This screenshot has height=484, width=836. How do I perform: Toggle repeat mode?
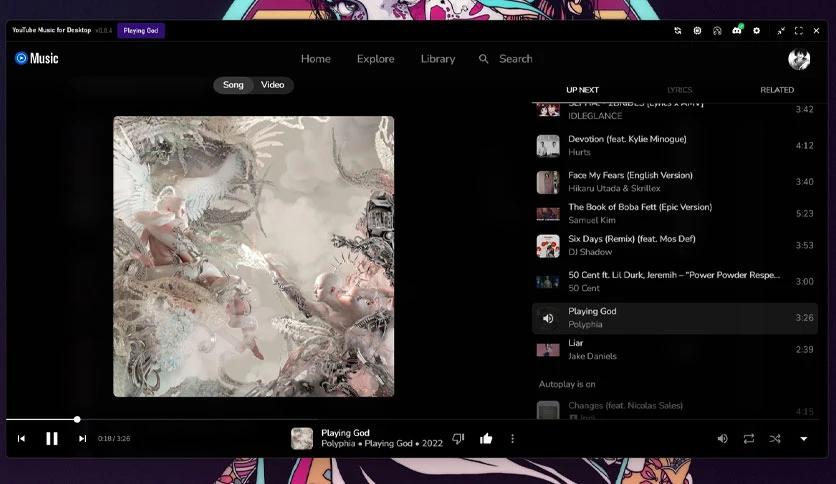click(749, 438)
